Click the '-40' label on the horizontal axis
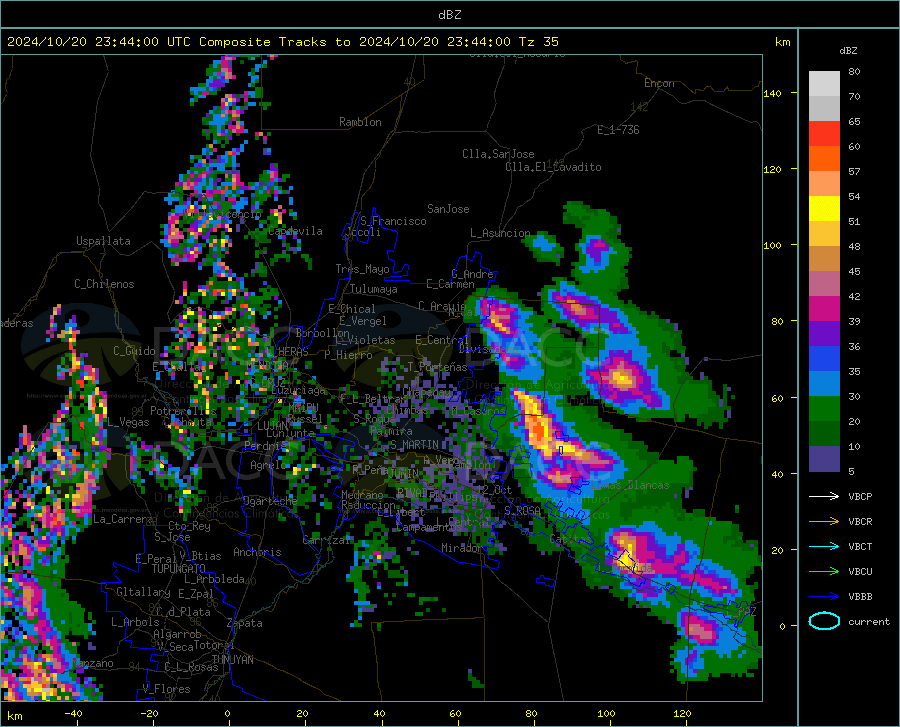The height and width of the screenshot is (727, 900). [x=73, y=714]
